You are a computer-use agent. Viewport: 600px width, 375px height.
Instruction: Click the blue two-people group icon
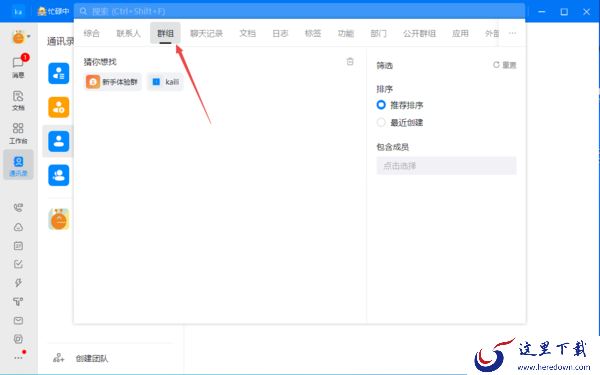59,175
